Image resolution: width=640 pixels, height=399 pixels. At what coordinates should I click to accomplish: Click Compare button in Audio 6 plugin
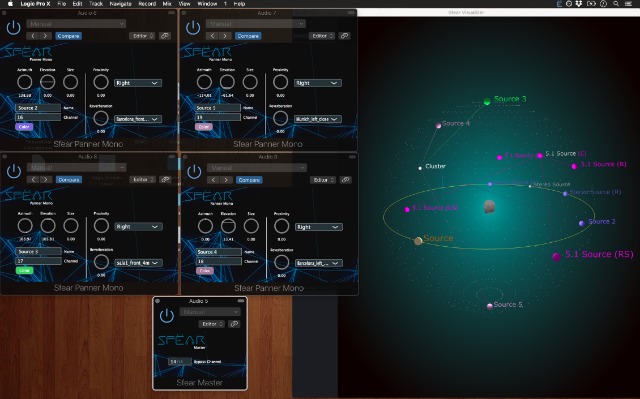click(69, 36)
